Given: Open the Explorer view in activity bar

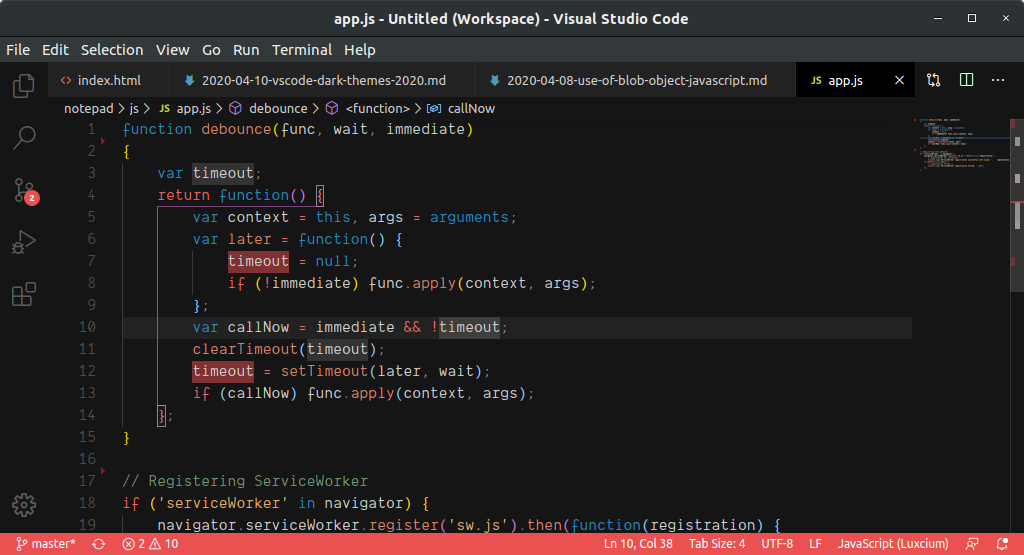Looking at the screenshot, I should click(x=24, y=86).
